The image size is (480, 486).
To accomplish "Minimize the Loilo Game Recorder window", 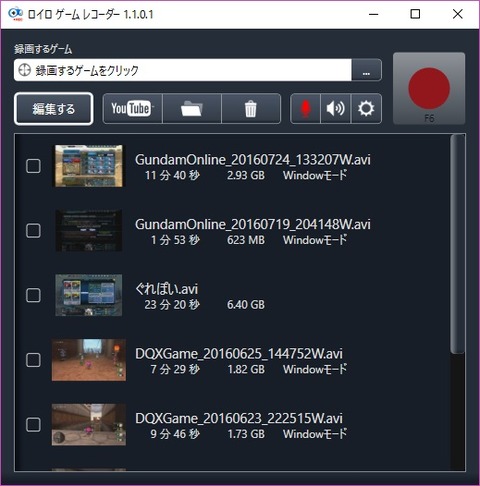I will click(374, 14).
